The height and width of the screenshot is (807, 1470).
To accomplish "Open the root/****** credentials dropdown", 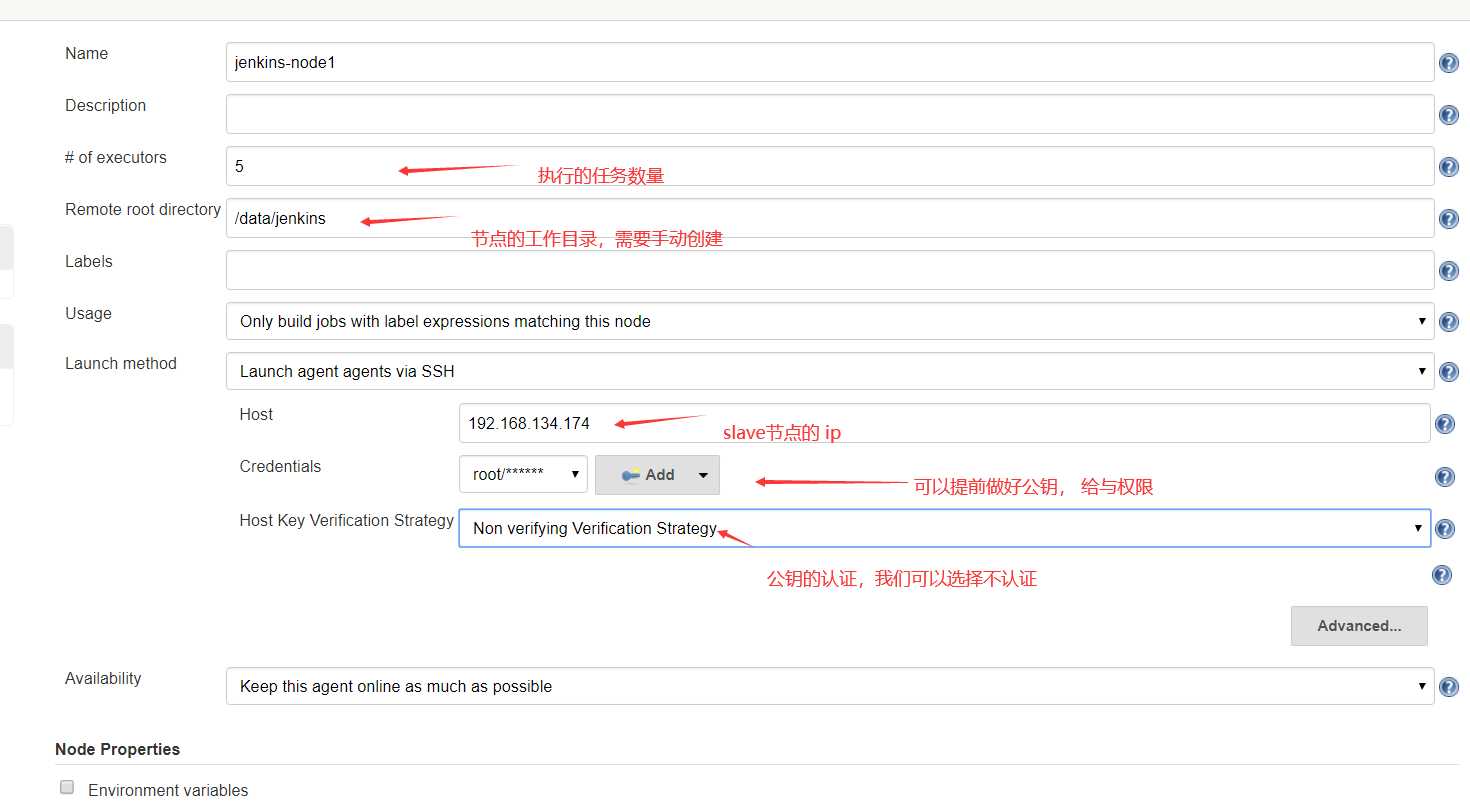I will 523,474.
